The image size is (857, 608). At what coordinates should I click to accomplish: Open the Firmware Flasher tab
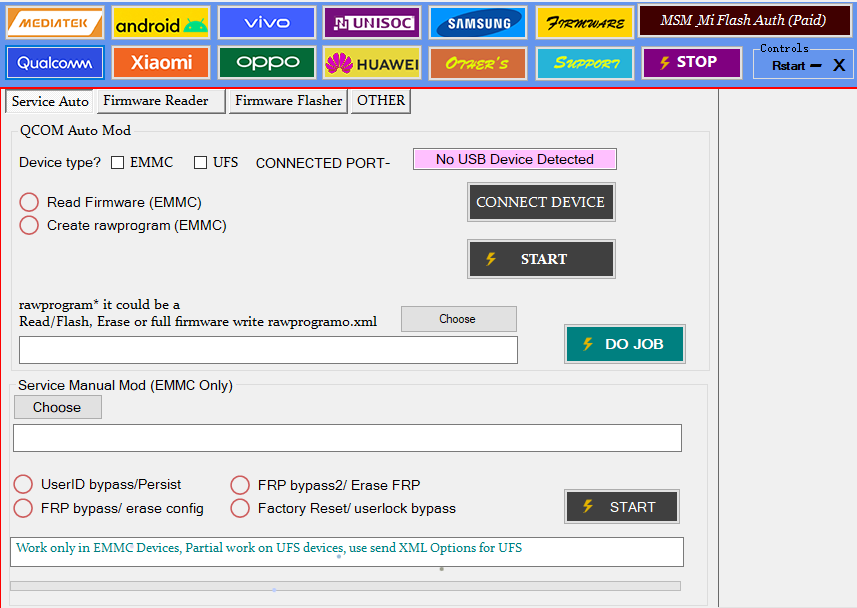coord(288,101)
